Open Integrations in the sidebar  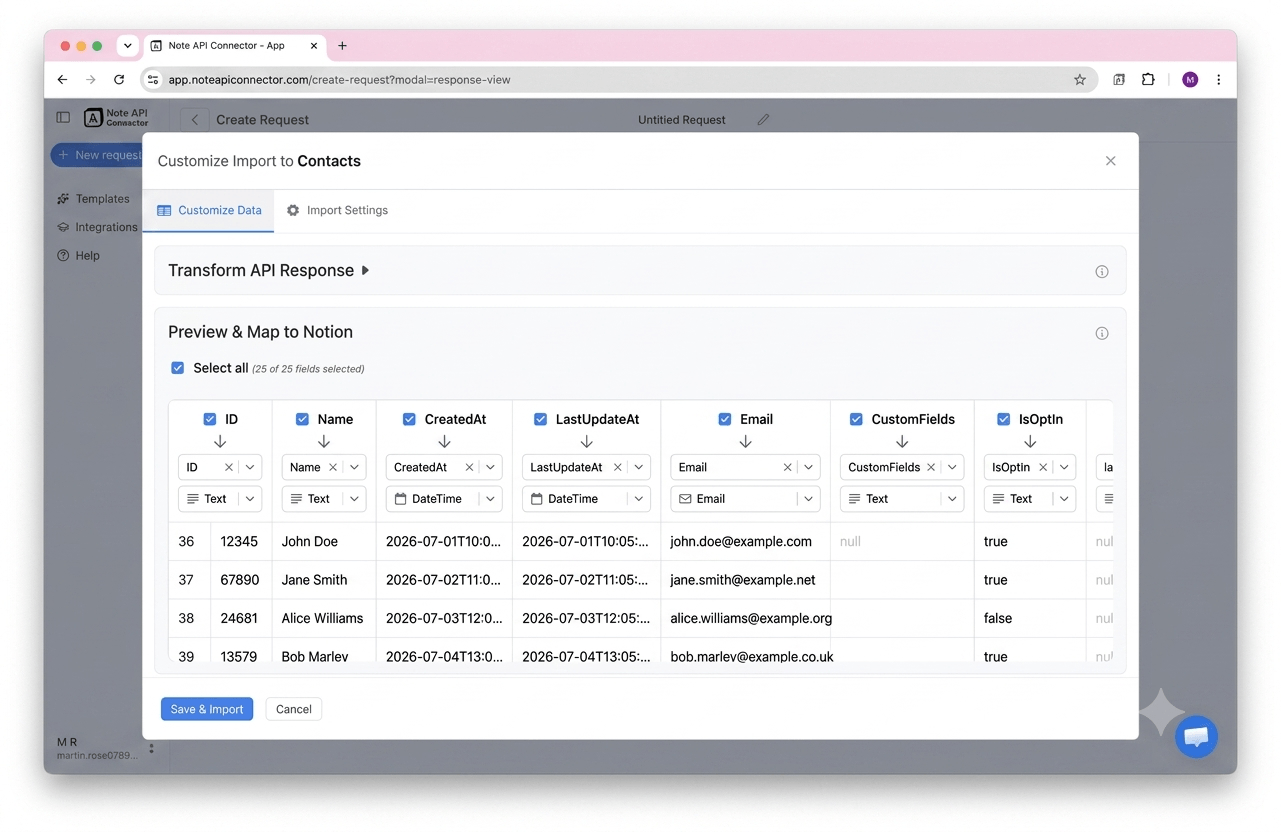coord(98,227)
